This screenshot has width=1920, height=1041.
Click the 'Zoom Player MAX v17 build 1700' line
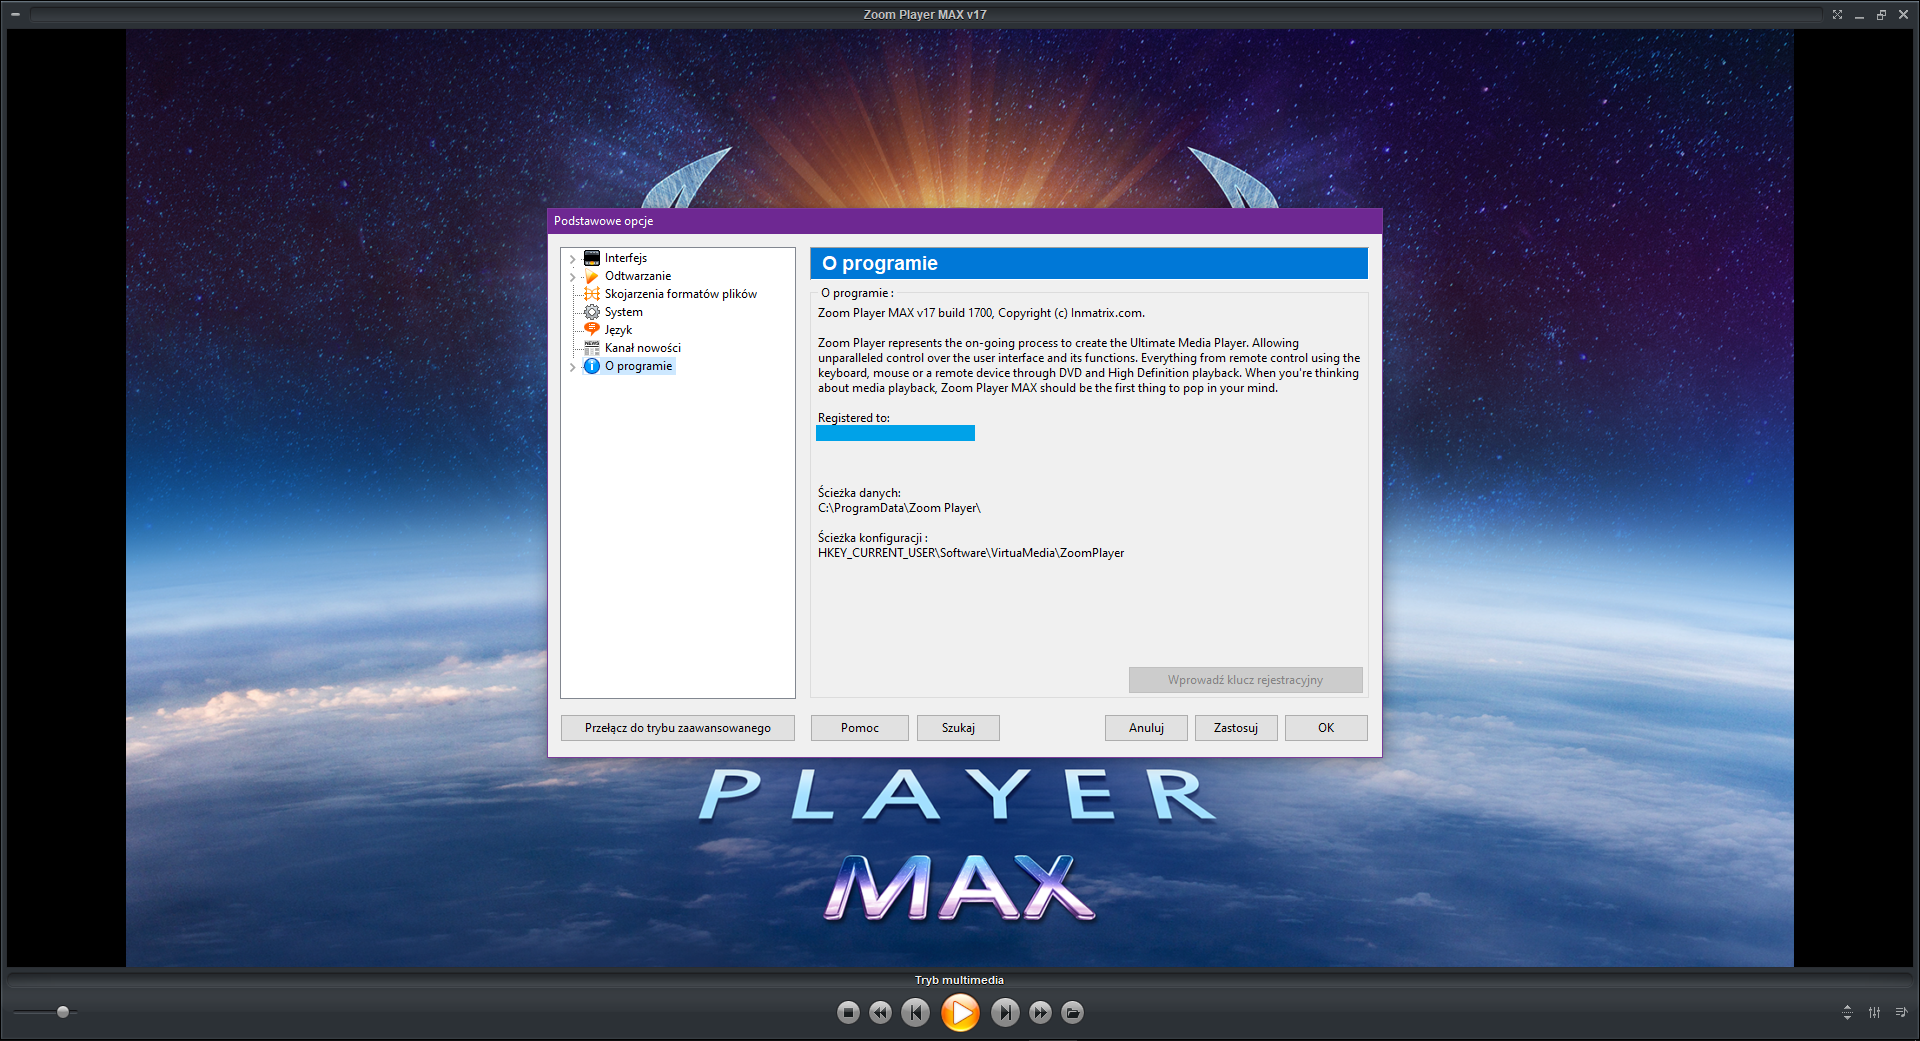[x=981, y=313]
